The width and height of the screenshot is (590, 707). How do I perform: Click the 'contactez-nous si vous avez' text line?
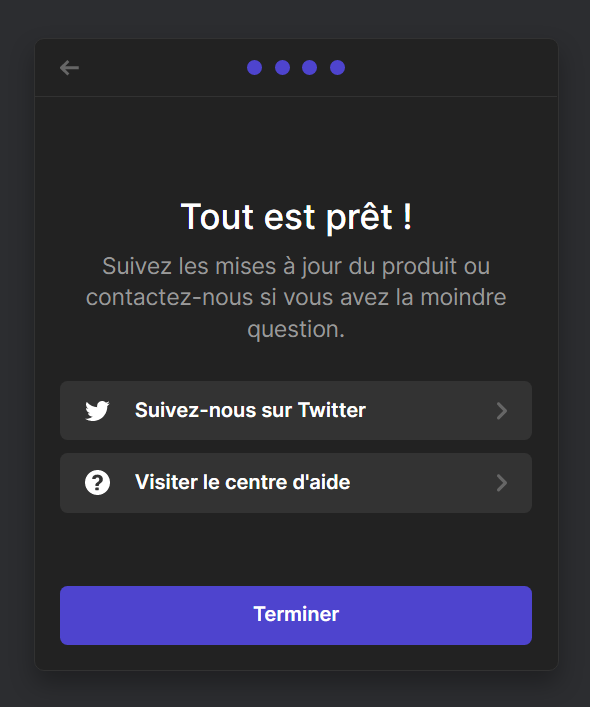click(x=296, y=298)
